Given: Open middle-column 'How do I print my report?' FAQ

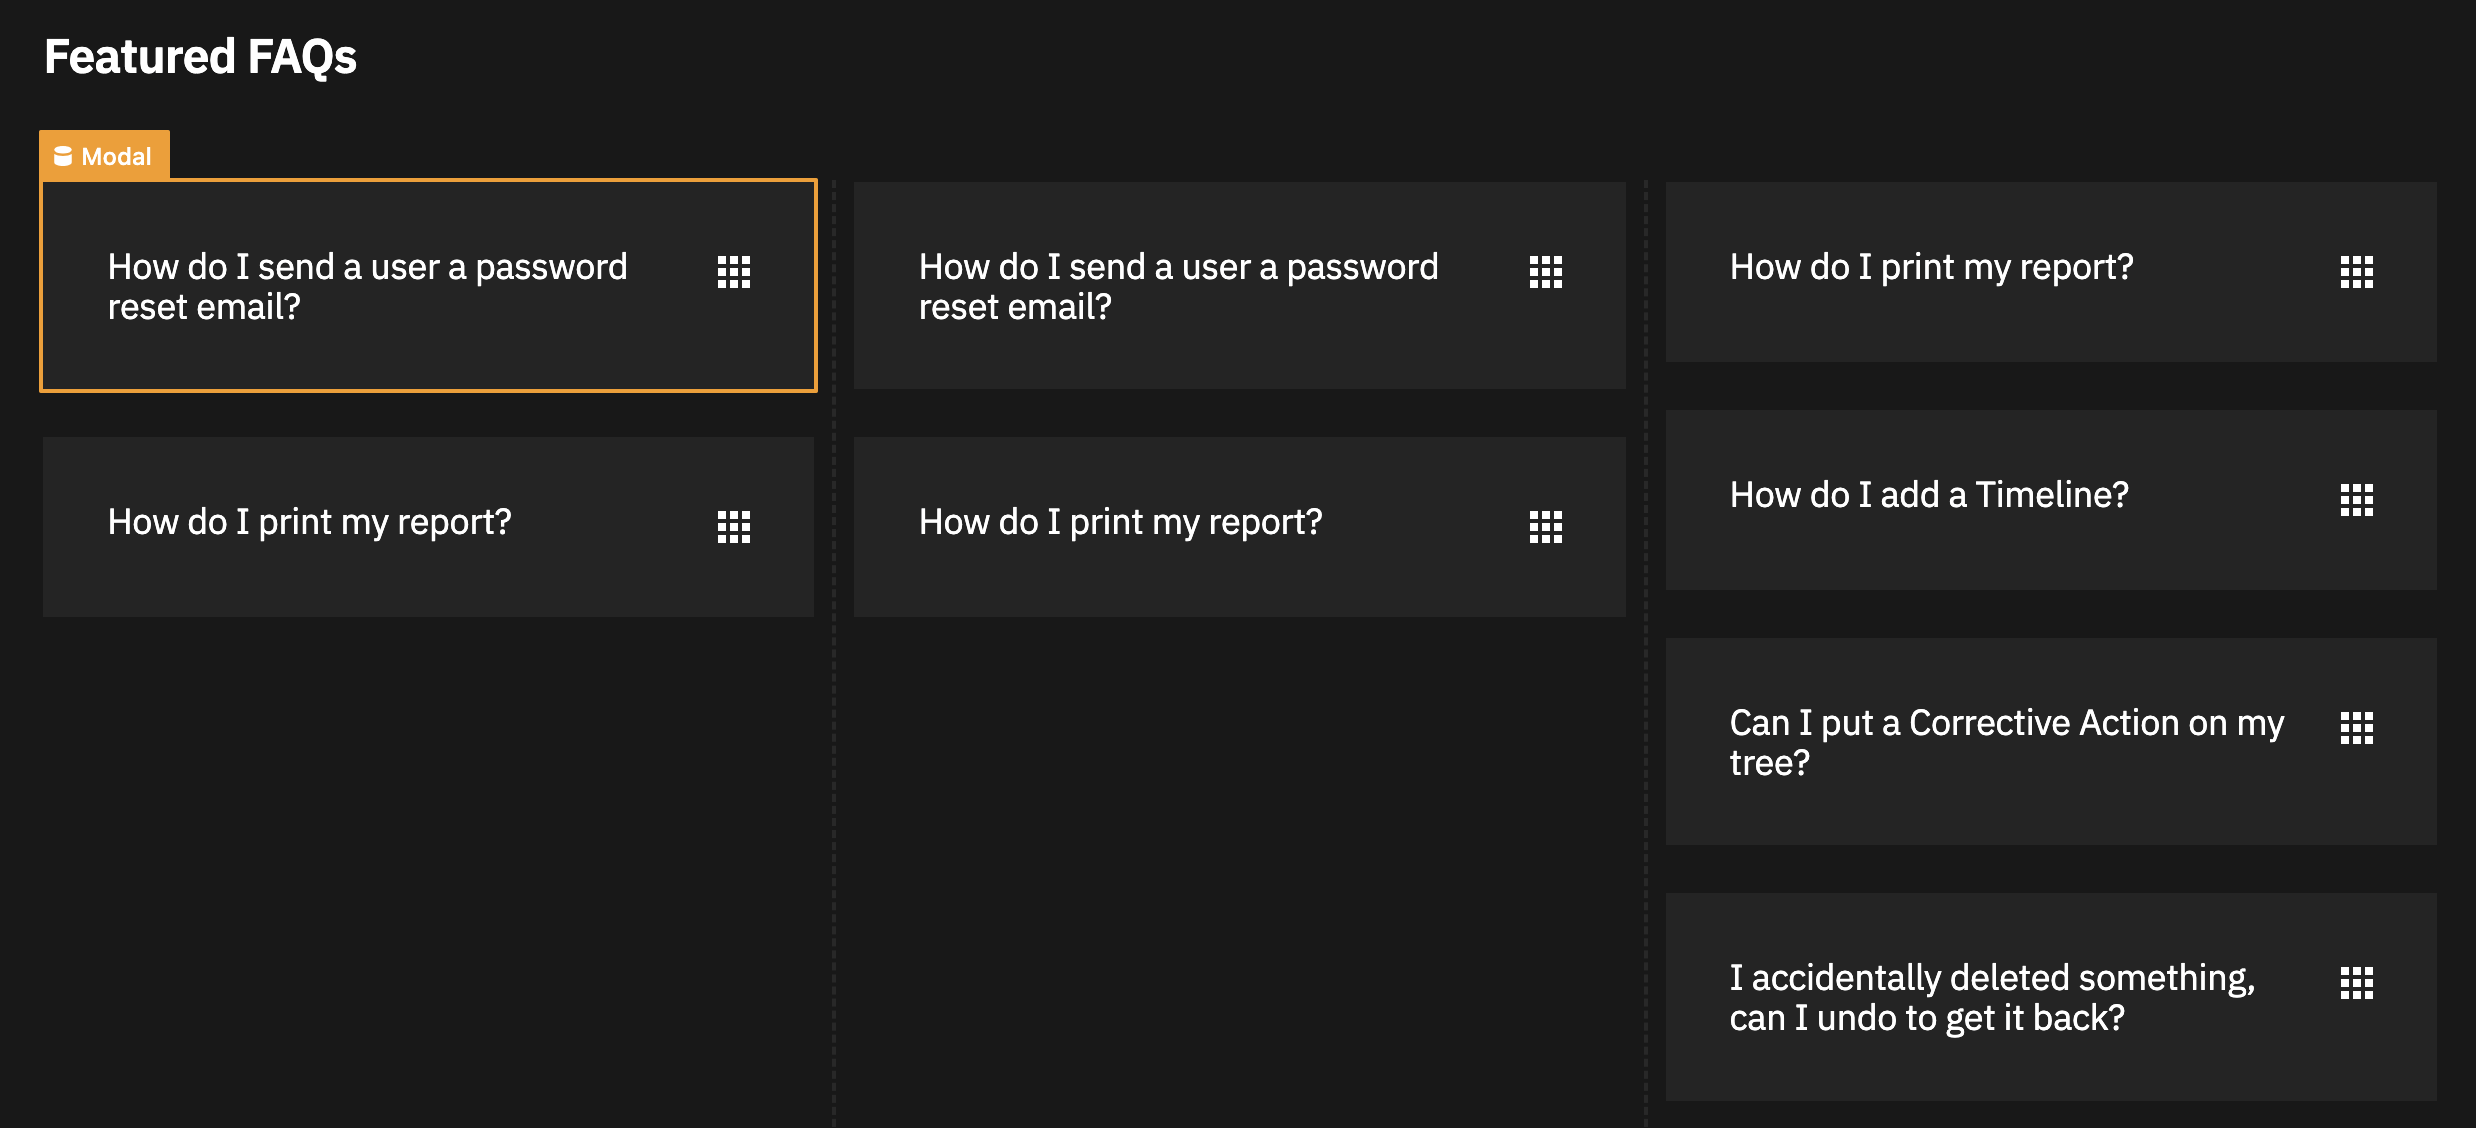Looking at the screenshot, I should tap(1120, 522).
